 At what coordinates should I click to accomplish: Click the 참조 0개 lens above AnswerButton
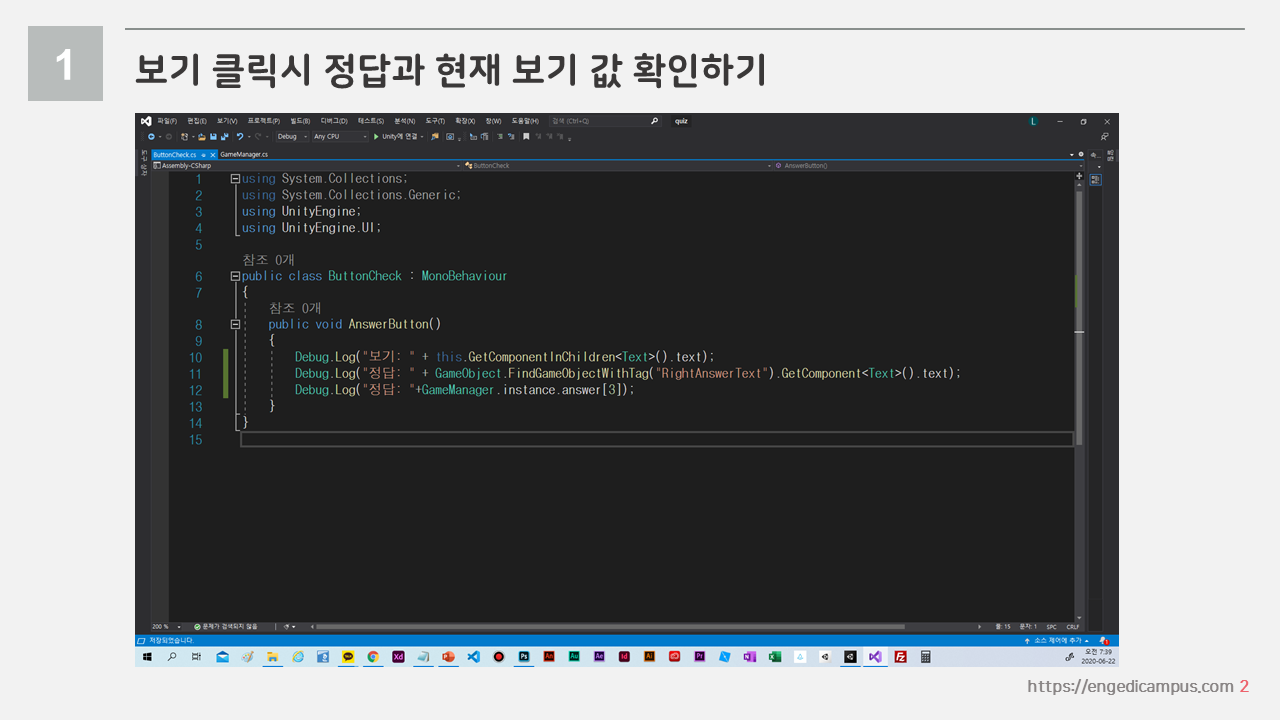click(294, 308)
